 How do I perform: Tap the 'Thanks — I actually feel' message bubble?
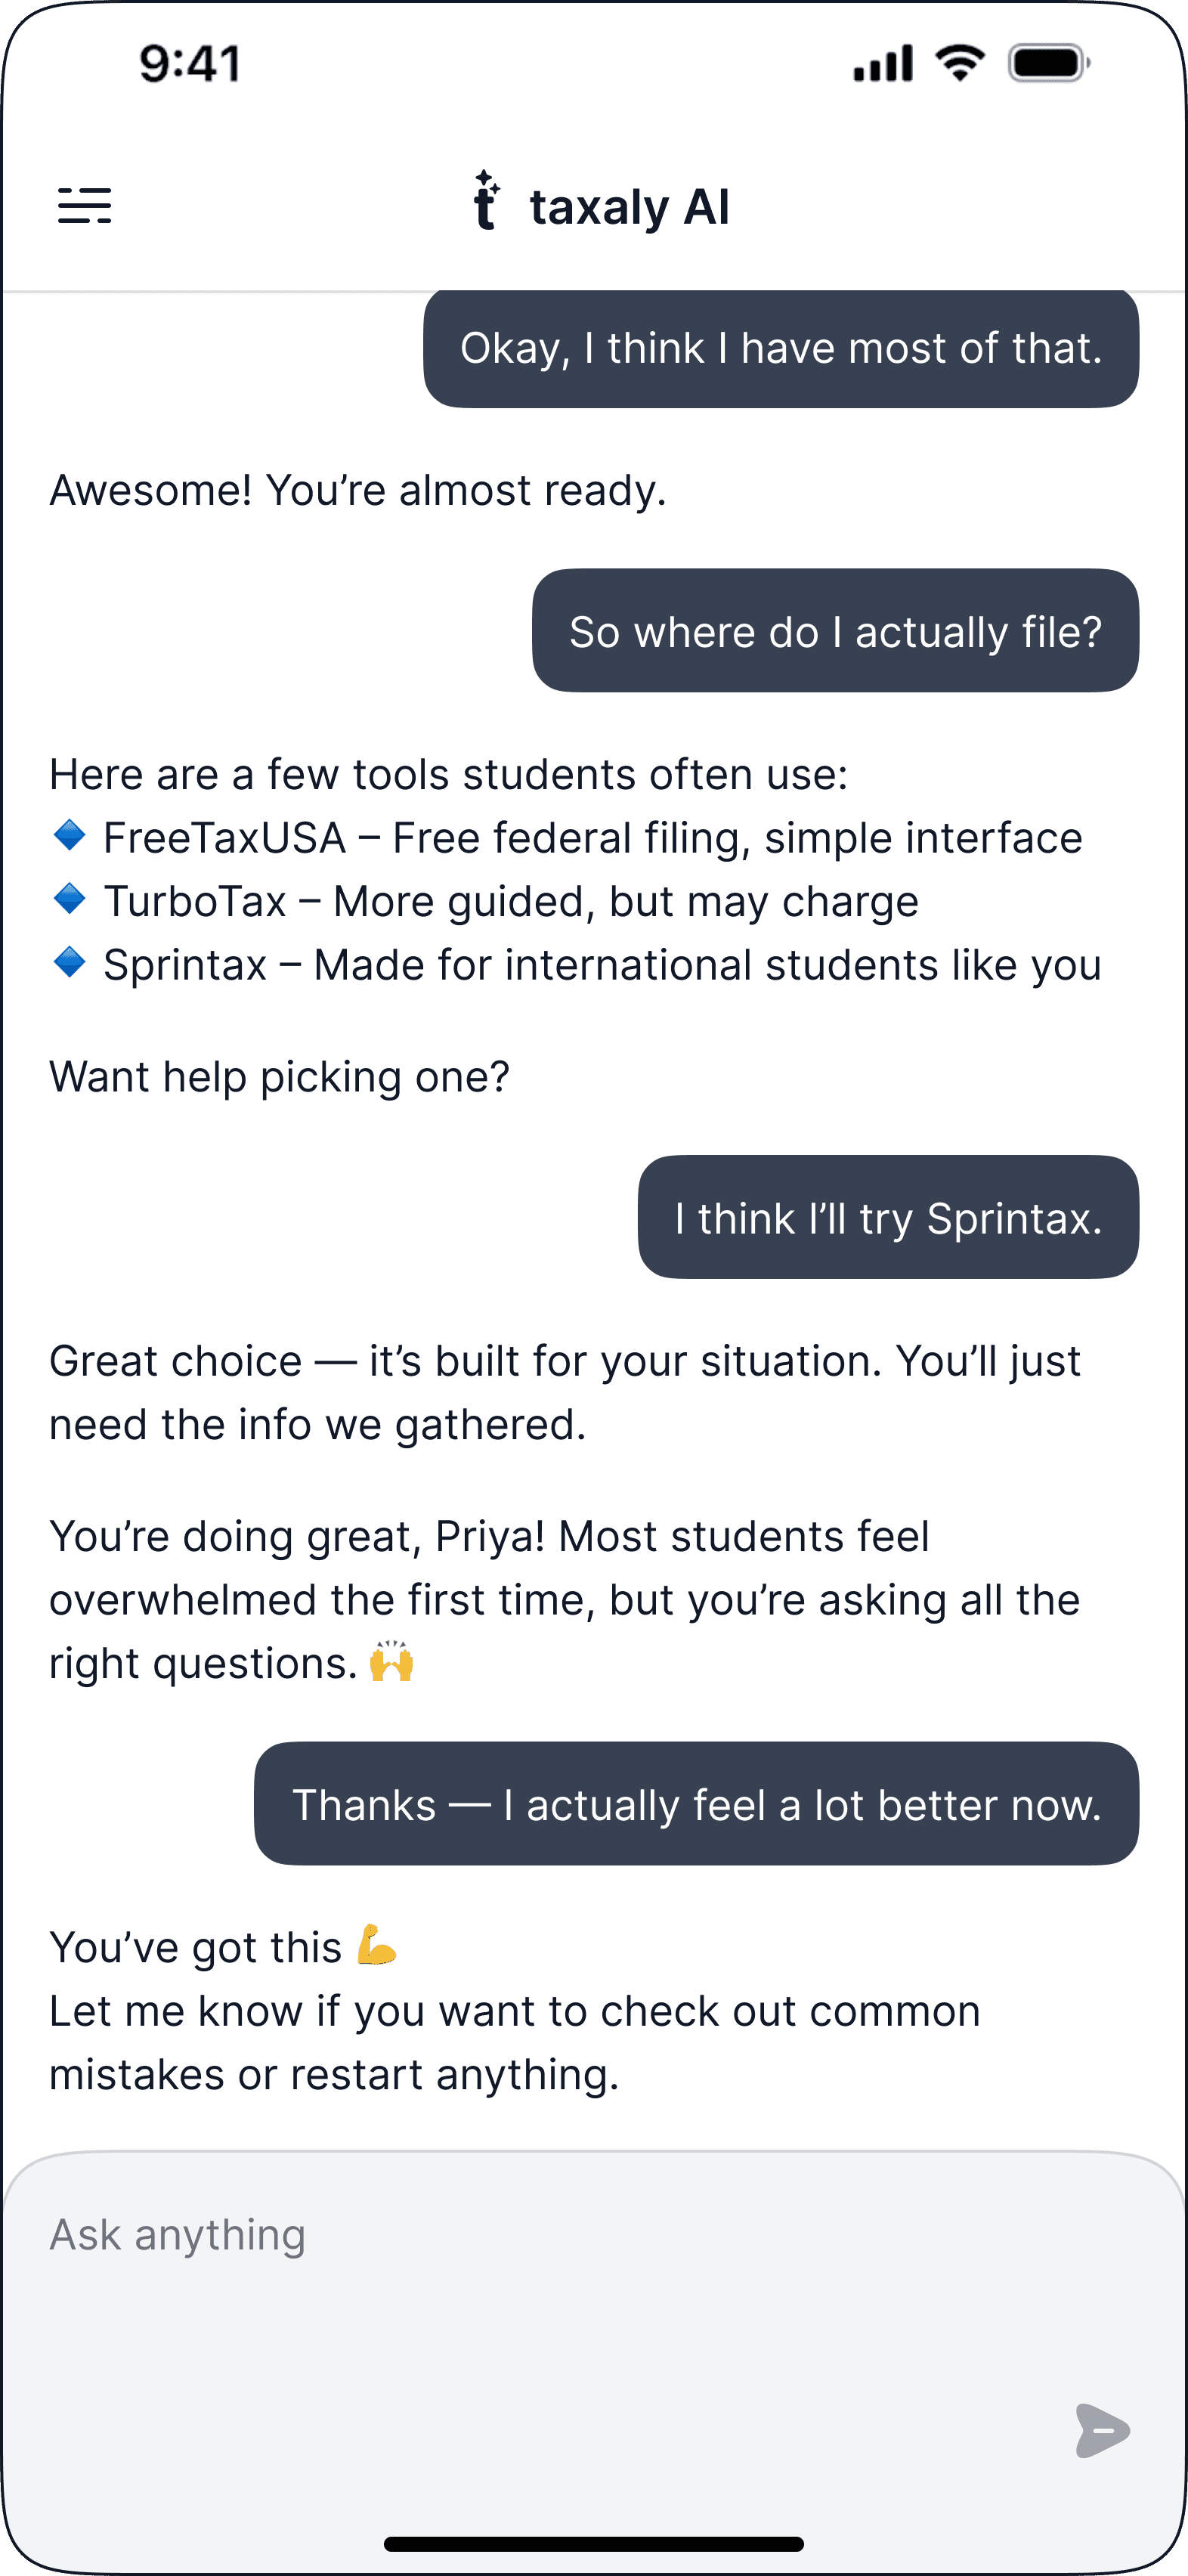tap(697, 1804)
